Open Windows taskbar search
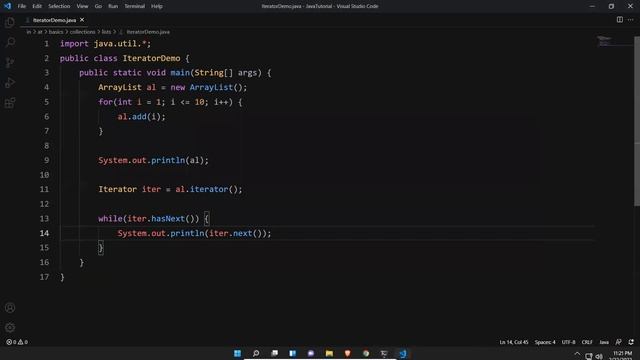 pyautogui.click(x=256, y=353)
